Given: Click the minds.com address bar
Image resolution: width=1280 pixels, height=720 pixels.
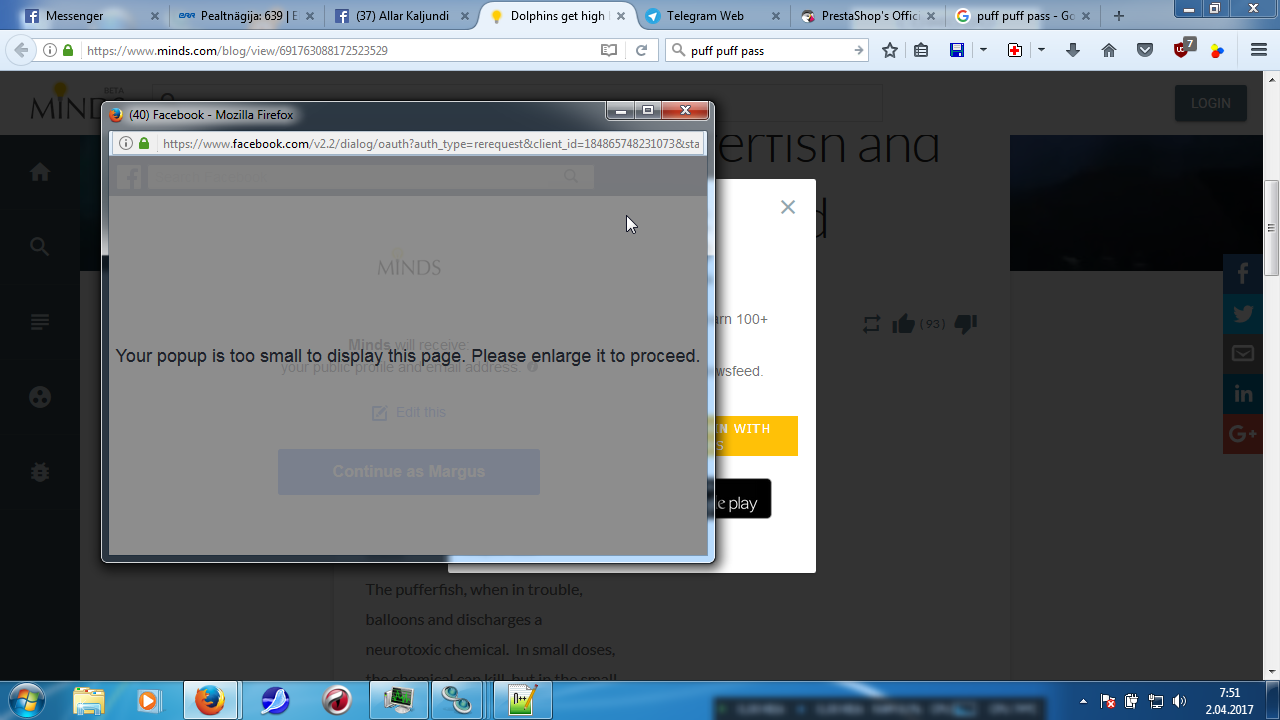Looking at the screenshot, I should 340,50.
